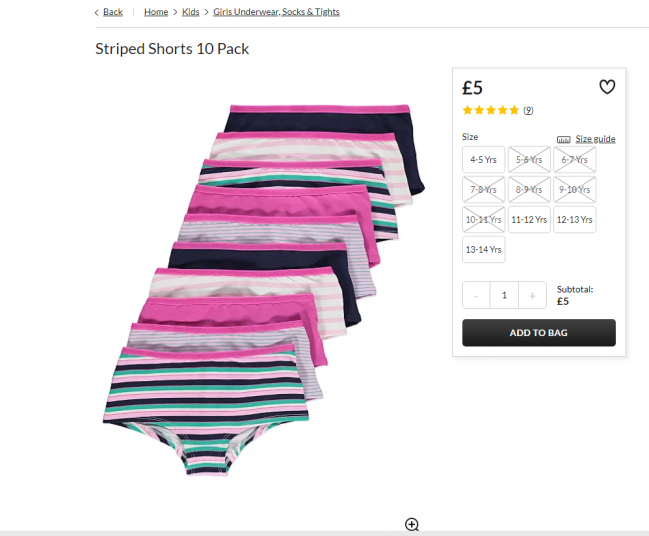
Task: Click the five-star rating icons
Action: tap(491, 110)
